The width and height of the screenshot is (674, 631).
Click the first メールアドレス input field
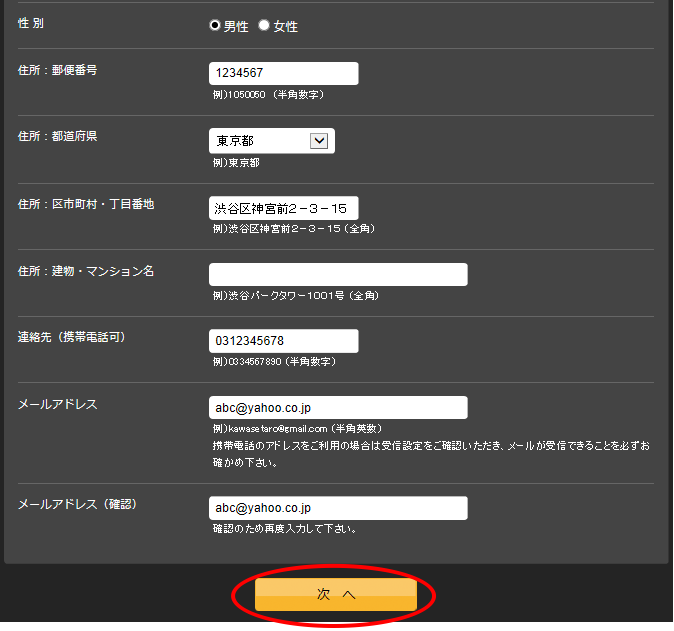tap(338, 408)
